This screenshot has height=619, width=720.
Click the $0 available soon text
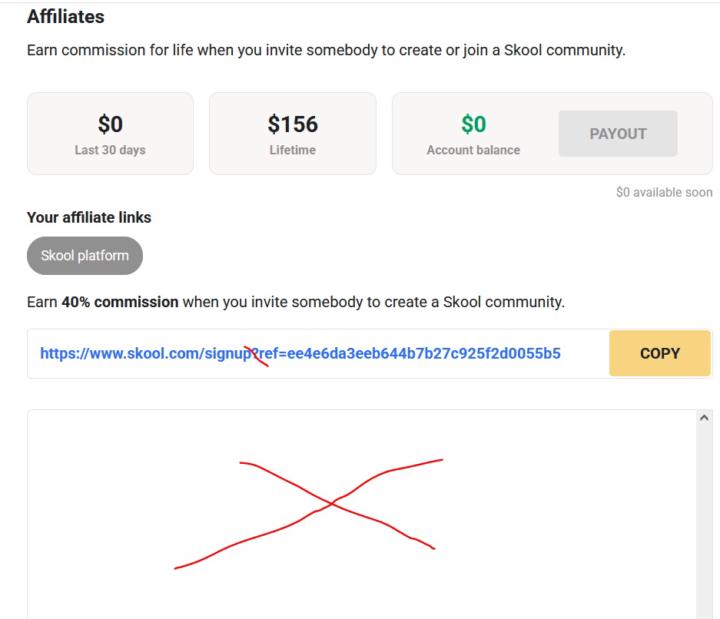664,192
